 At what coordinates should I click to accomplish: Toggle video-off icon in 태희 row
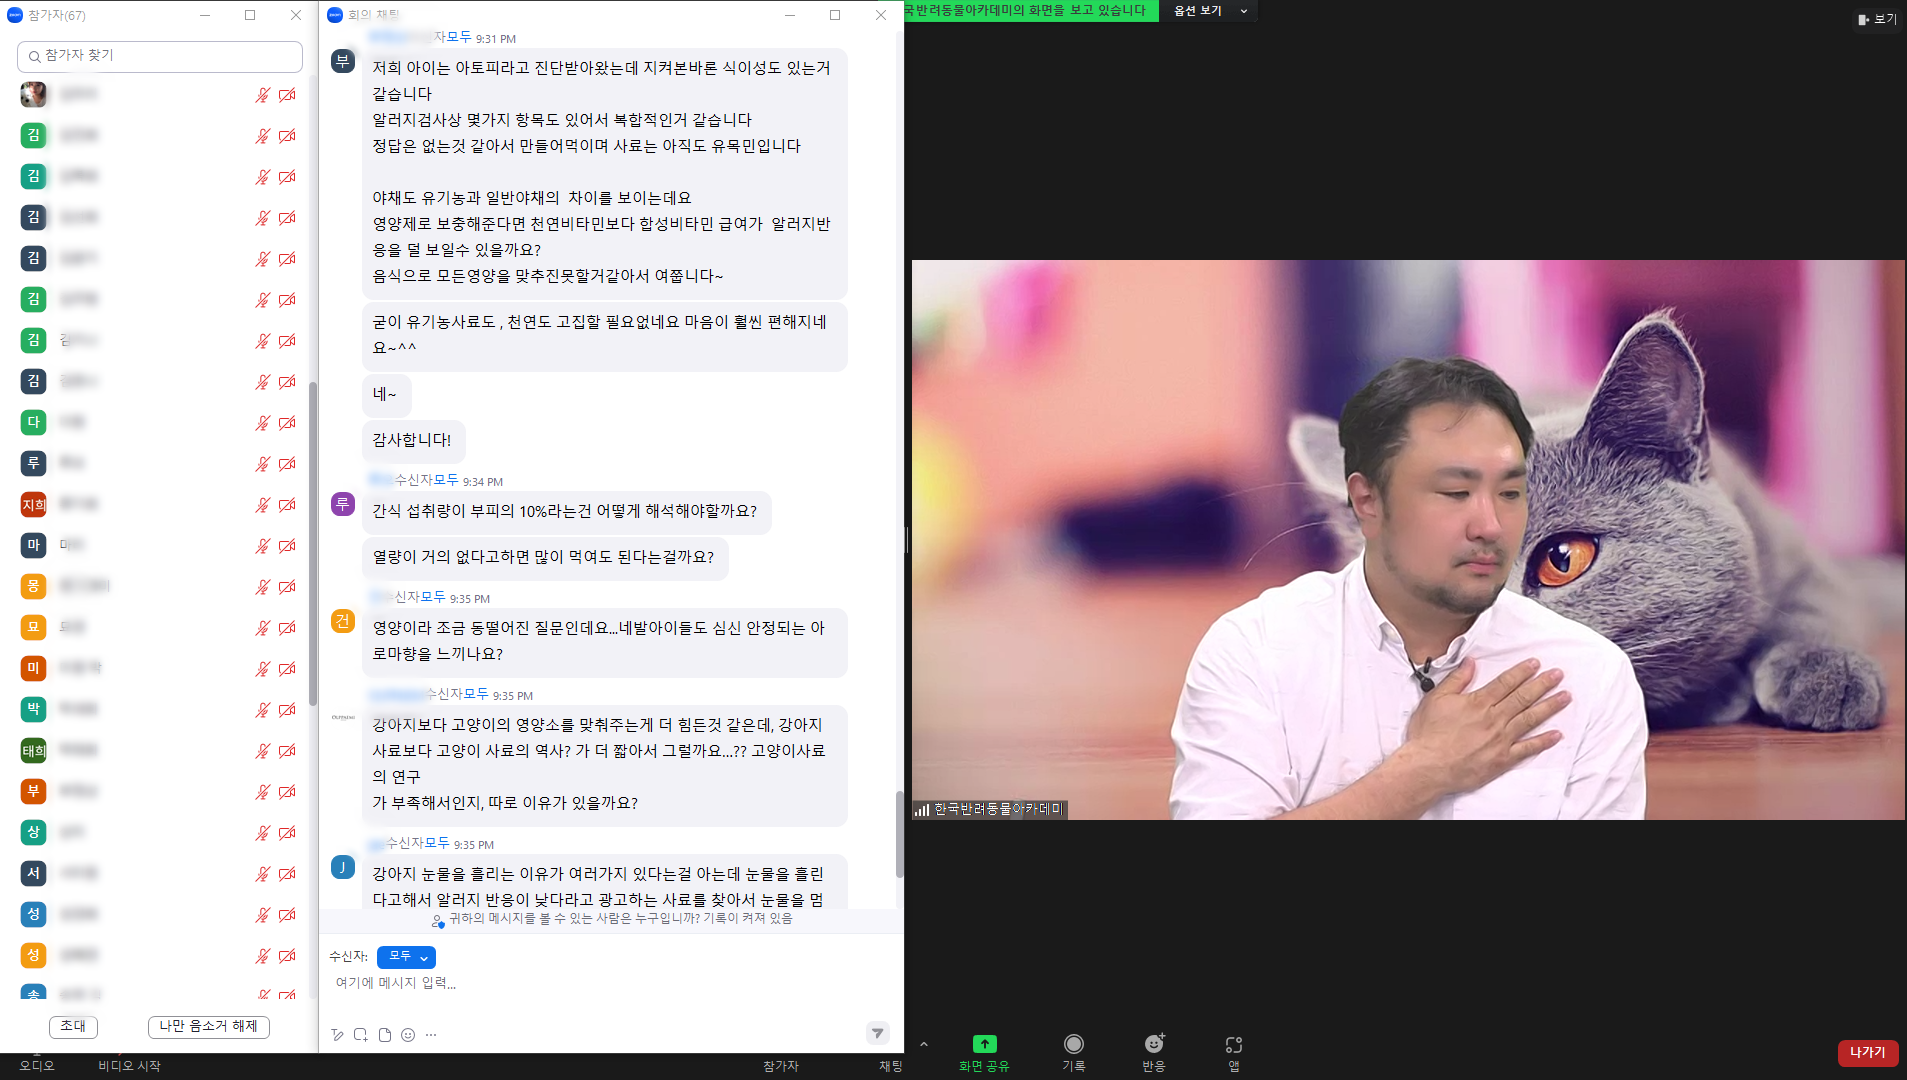click(287, 751)
